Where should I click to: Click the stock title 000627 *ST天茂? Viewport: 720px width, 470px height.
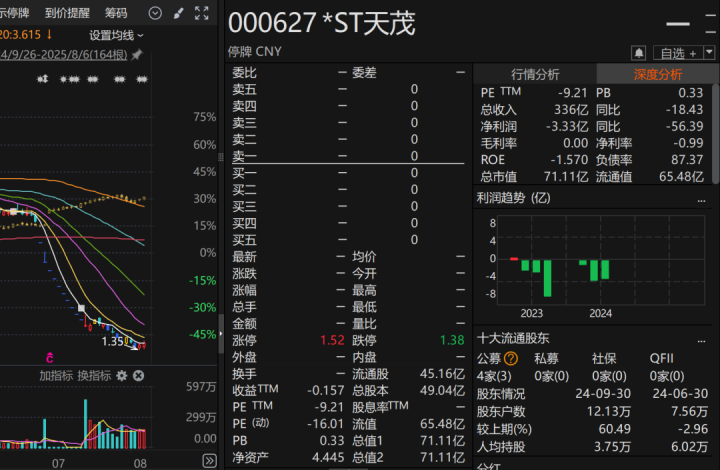pyautogui.click(x=321, y=23)
